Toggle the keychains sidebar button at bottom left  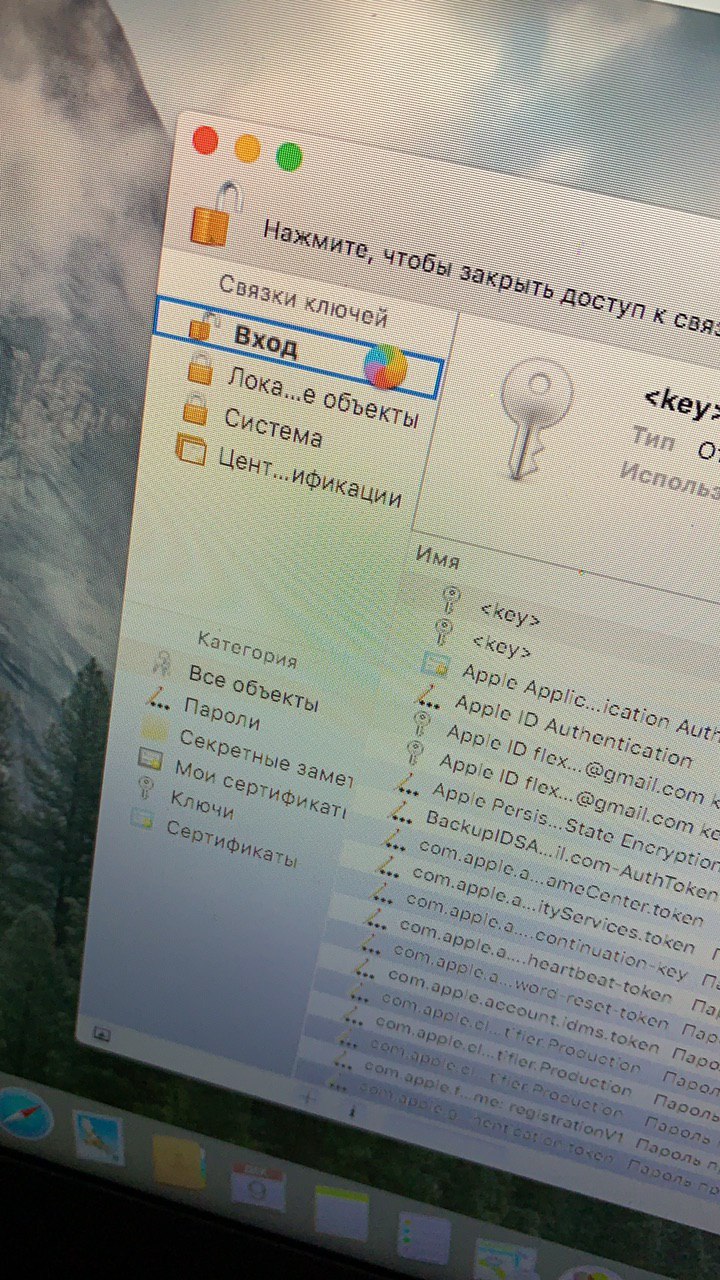[102, 1035]
